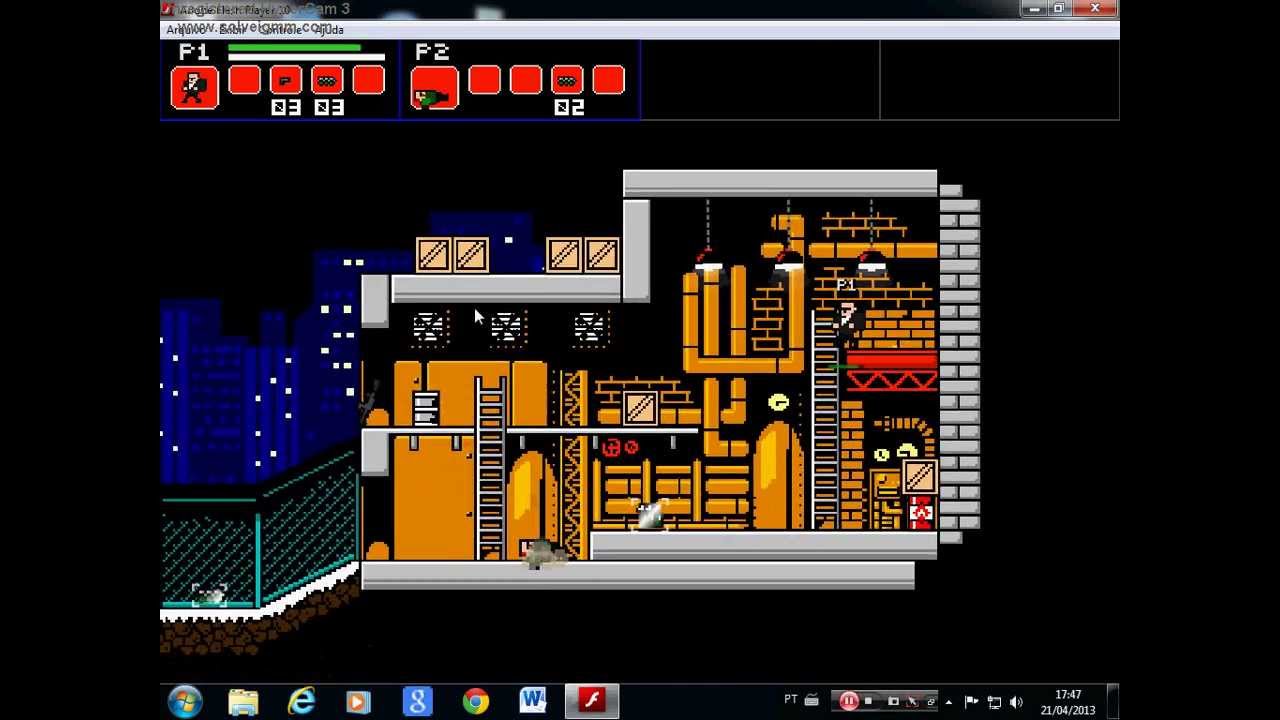Click P2 grenade count 02
Image resolution: width=1280 pixels, height=720 pixels.
[x=568, y=107]
